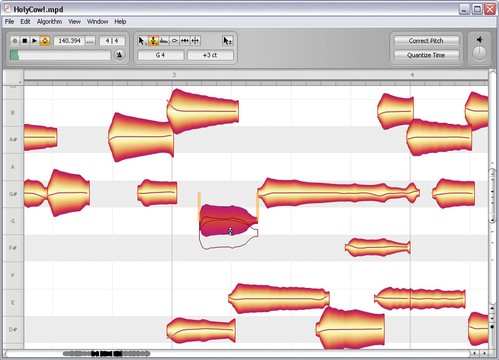Click the Correct Pitch button
Image resolution: width=499 pixels, height=360 pixels.
coord(426,41)
